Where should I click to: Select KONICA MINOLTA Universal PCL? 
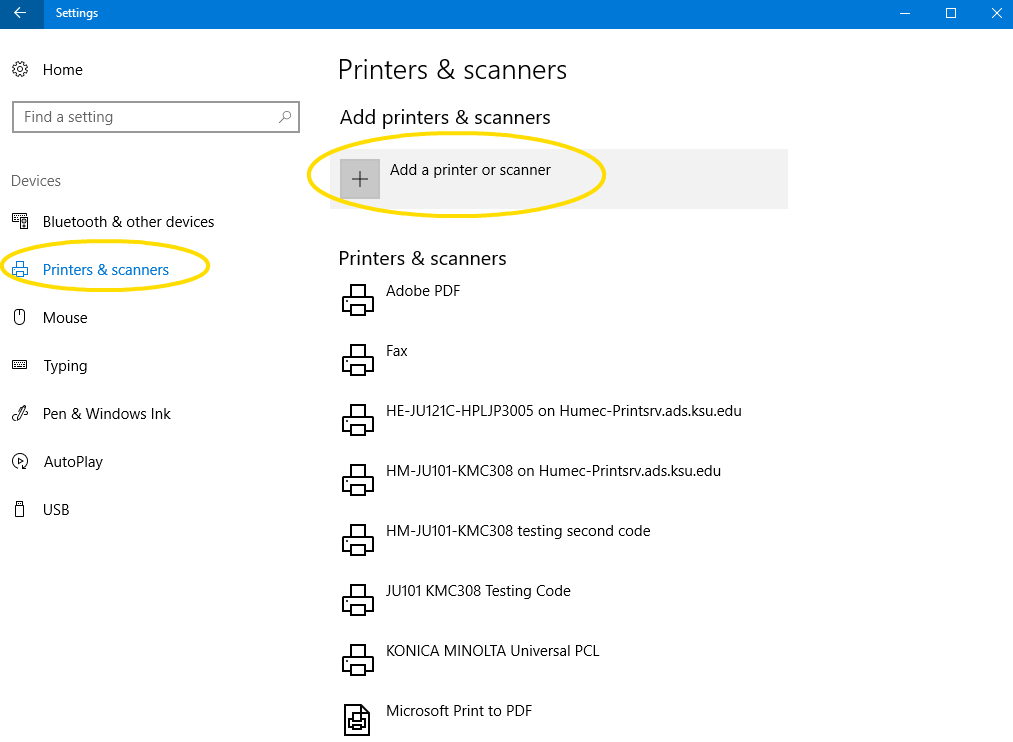point(492,650)
